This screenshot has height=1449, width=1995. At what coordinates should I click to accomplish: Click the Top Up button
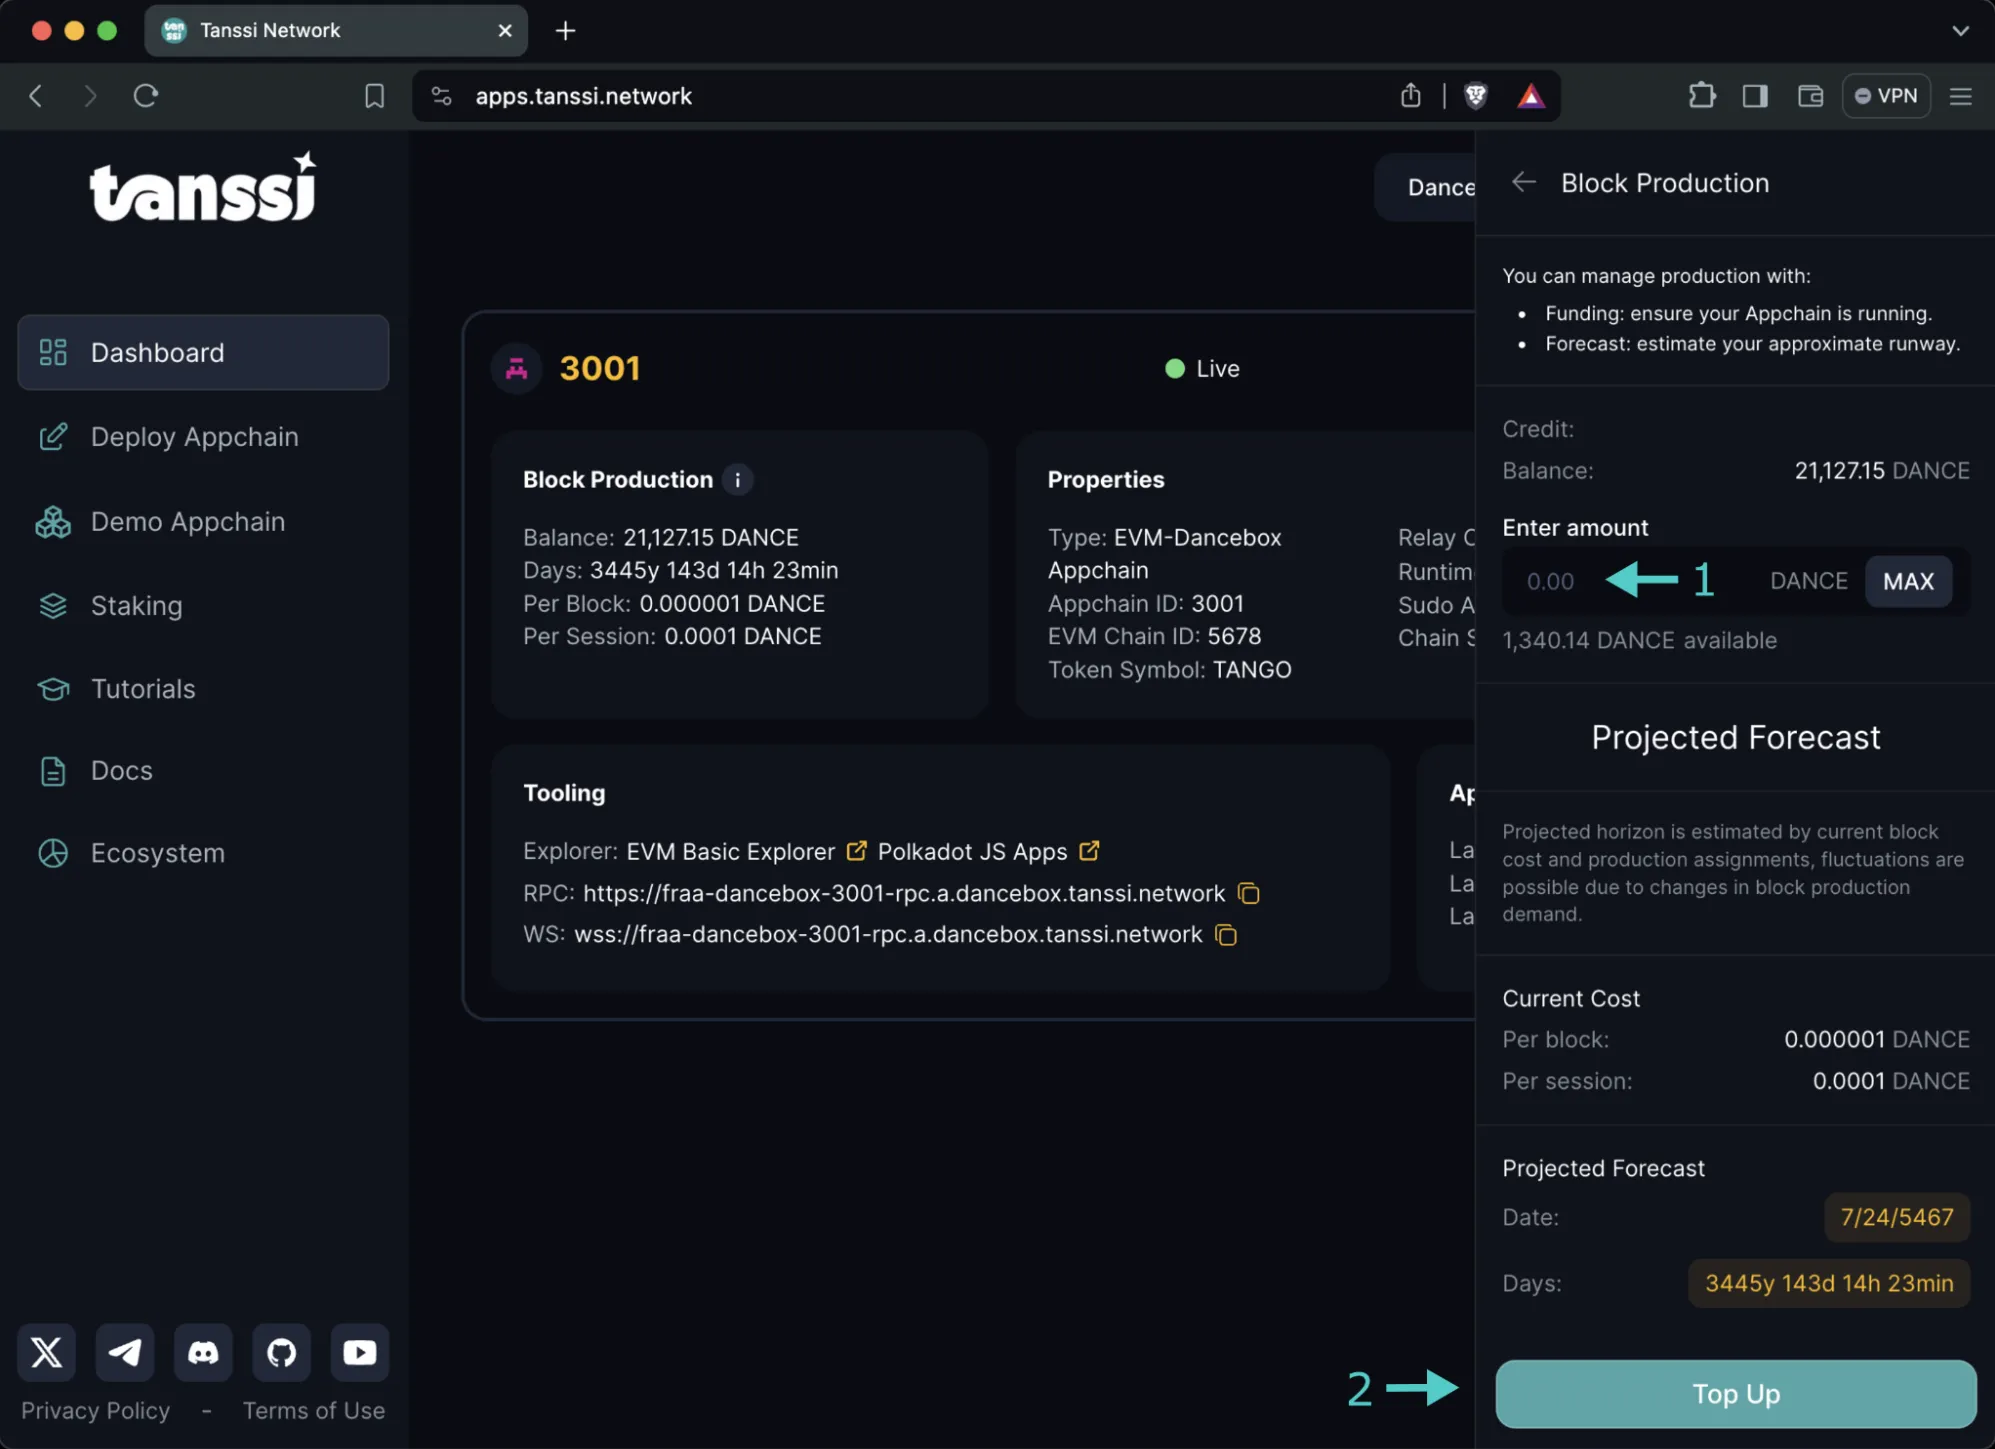[1734, 1393]
